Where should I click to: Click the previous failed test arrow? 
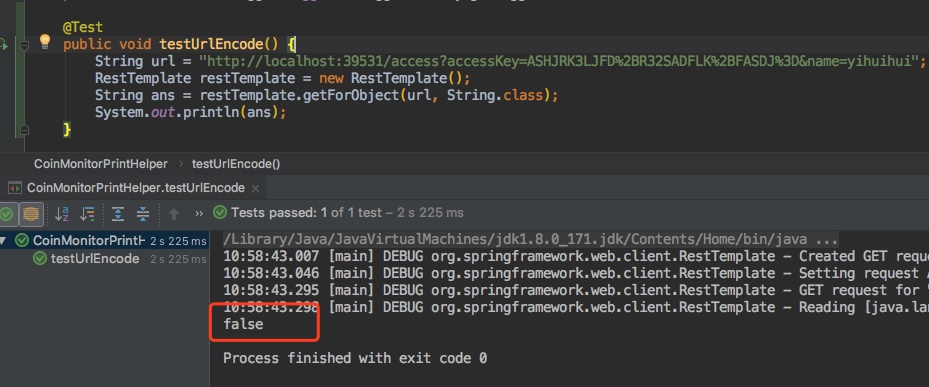174,214
